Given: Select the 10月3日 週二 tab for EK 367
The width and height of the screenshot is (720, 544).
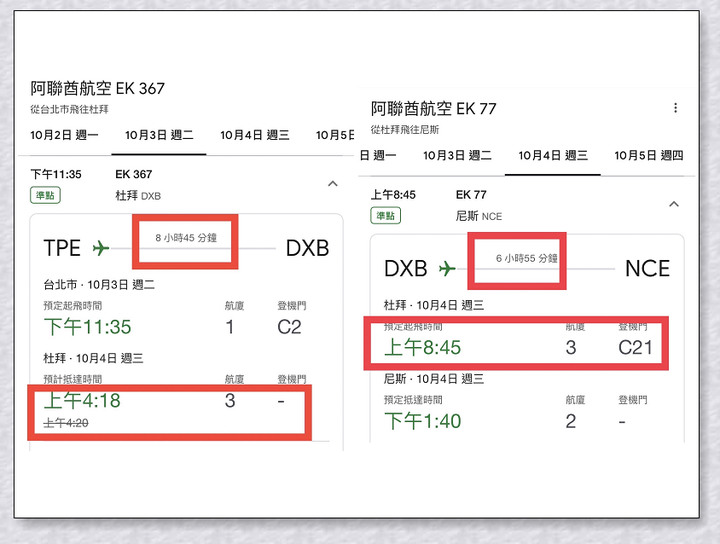Looking at the screenshot, I should [159, 135].
